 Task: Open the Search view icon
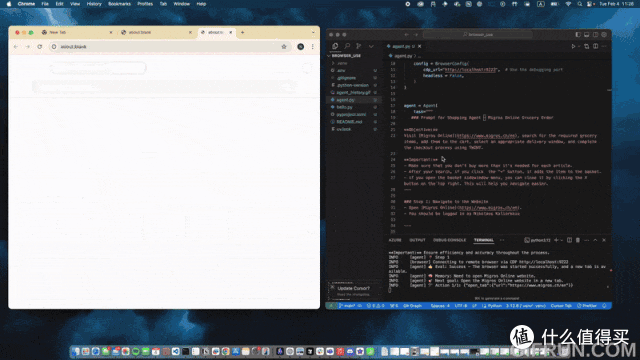(347, 46)
